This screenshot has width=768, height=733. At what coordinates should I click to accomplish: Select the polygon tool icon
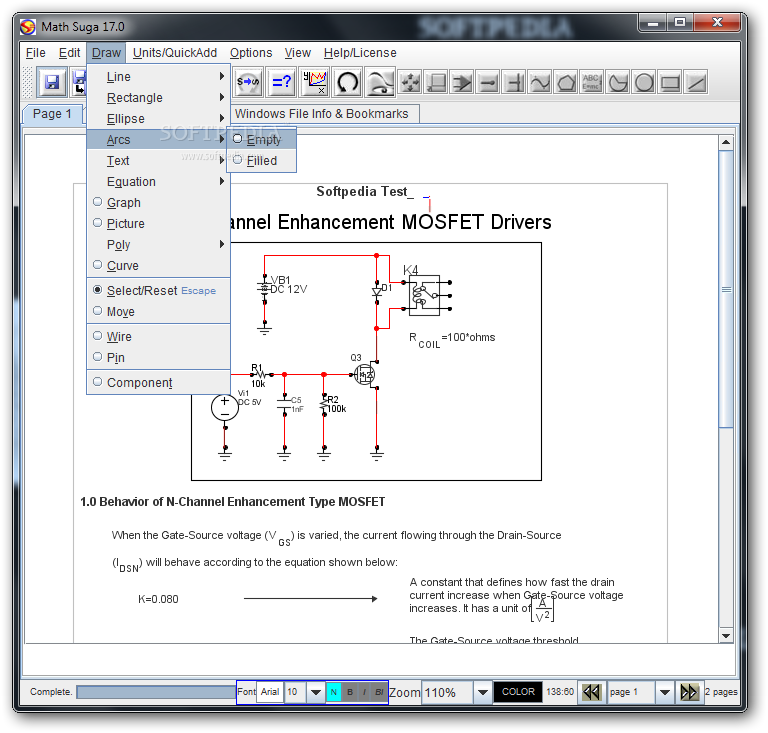[566, 82]
